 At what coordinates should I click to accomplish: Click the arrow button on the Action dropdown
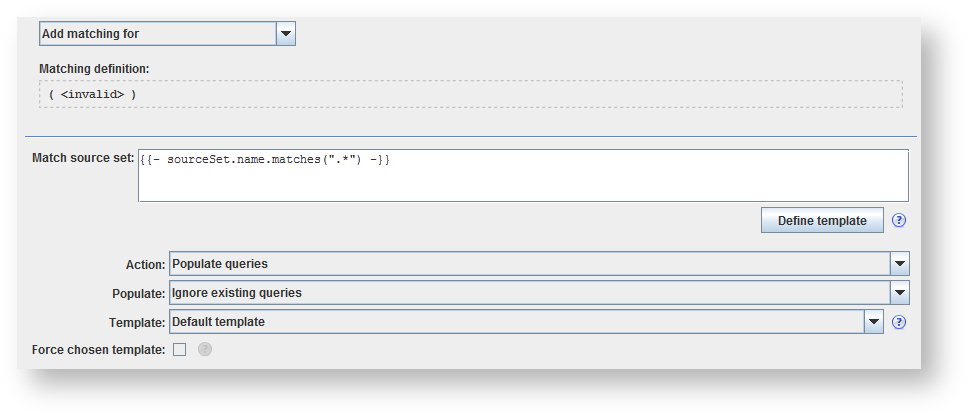[900, 264]
